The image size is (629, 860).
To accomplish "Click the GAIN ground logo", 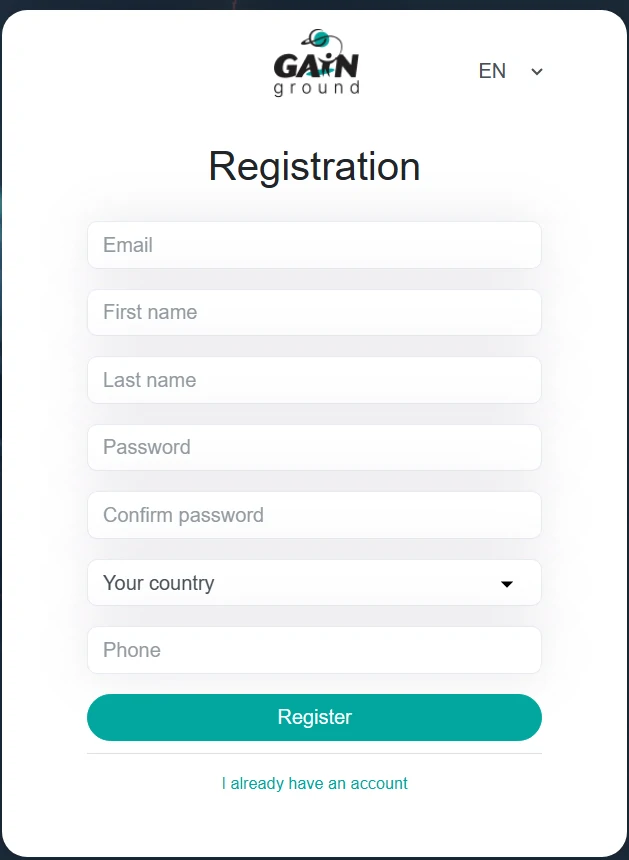I will click(x=316, y=66).
